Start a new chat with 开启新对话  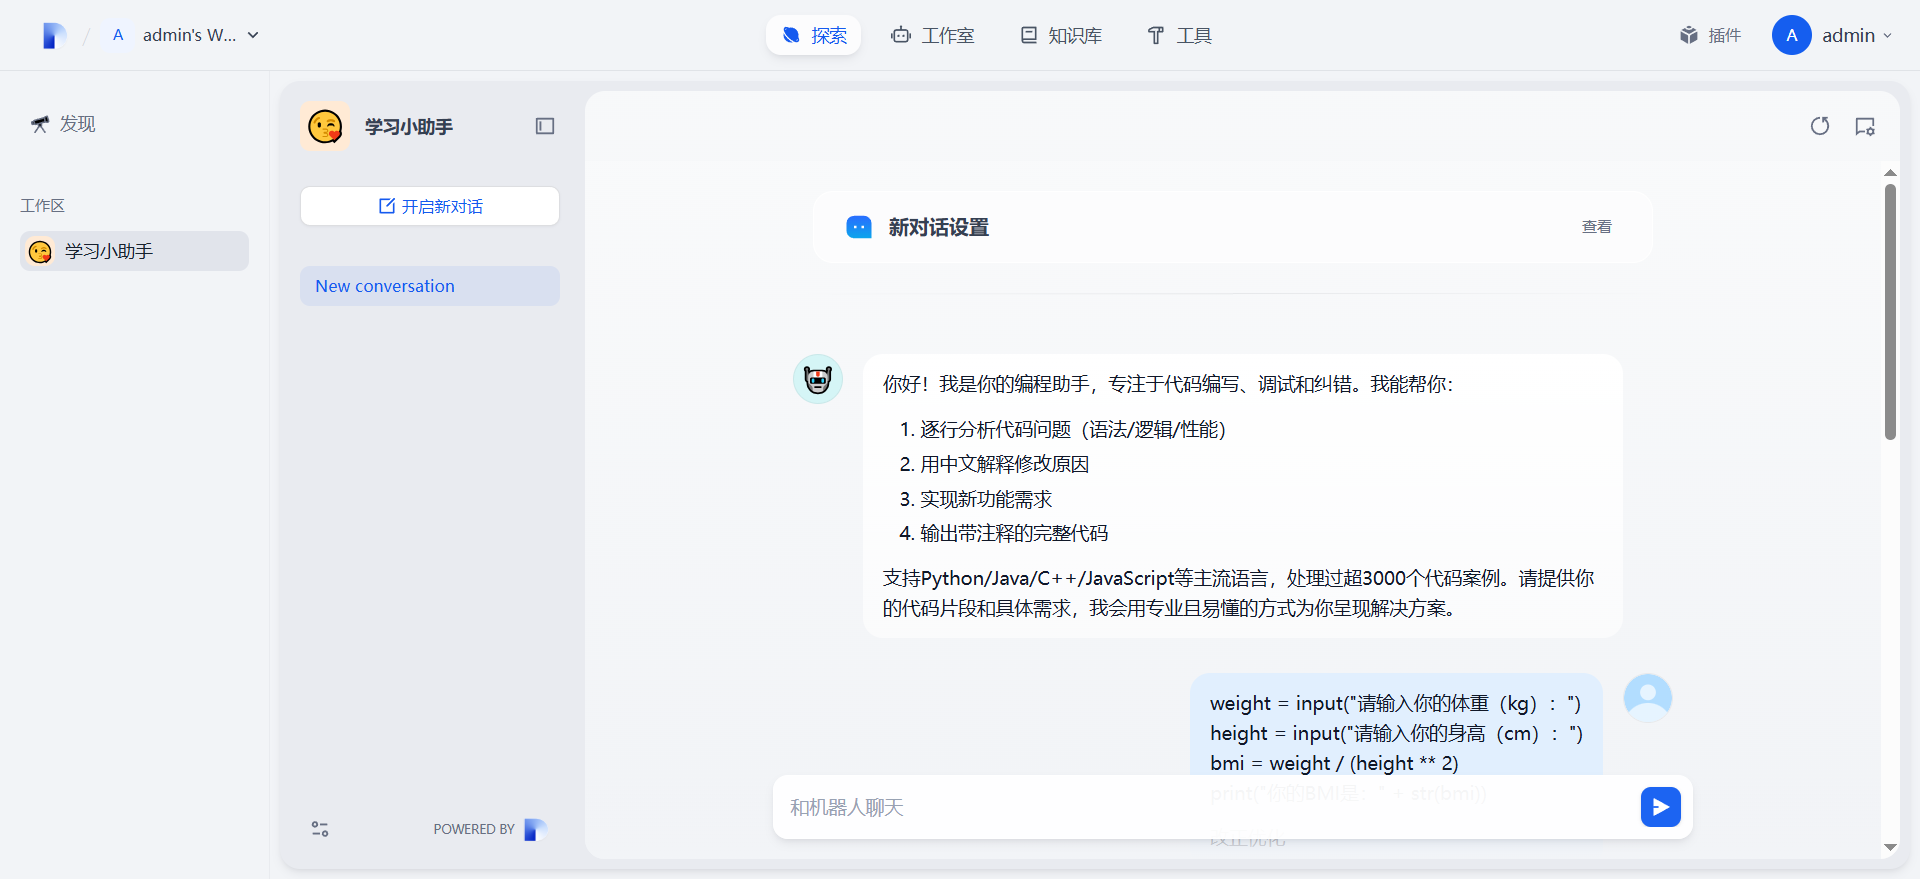[430, 206]
